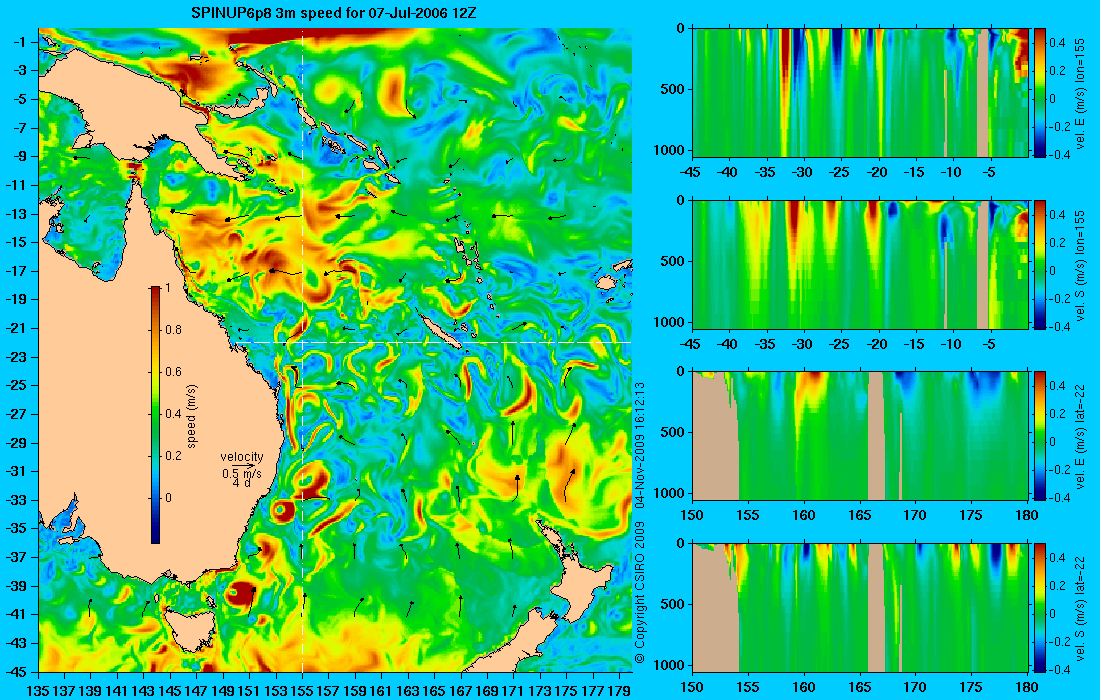The image size is (1100, 700).
Task: Click the "0.8" tick on the speed colorbar
Action: click(x=173, y=330)
